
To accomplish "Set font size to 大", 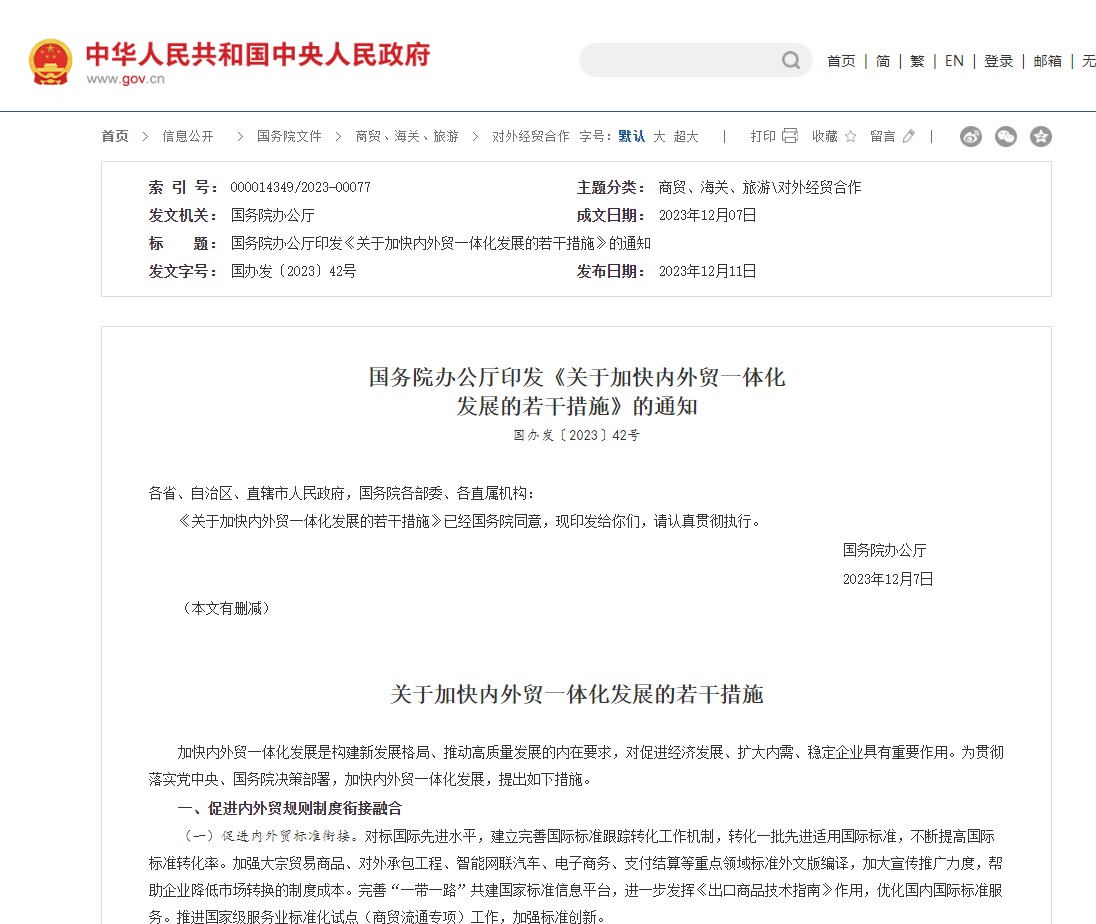I will [659, 136].
